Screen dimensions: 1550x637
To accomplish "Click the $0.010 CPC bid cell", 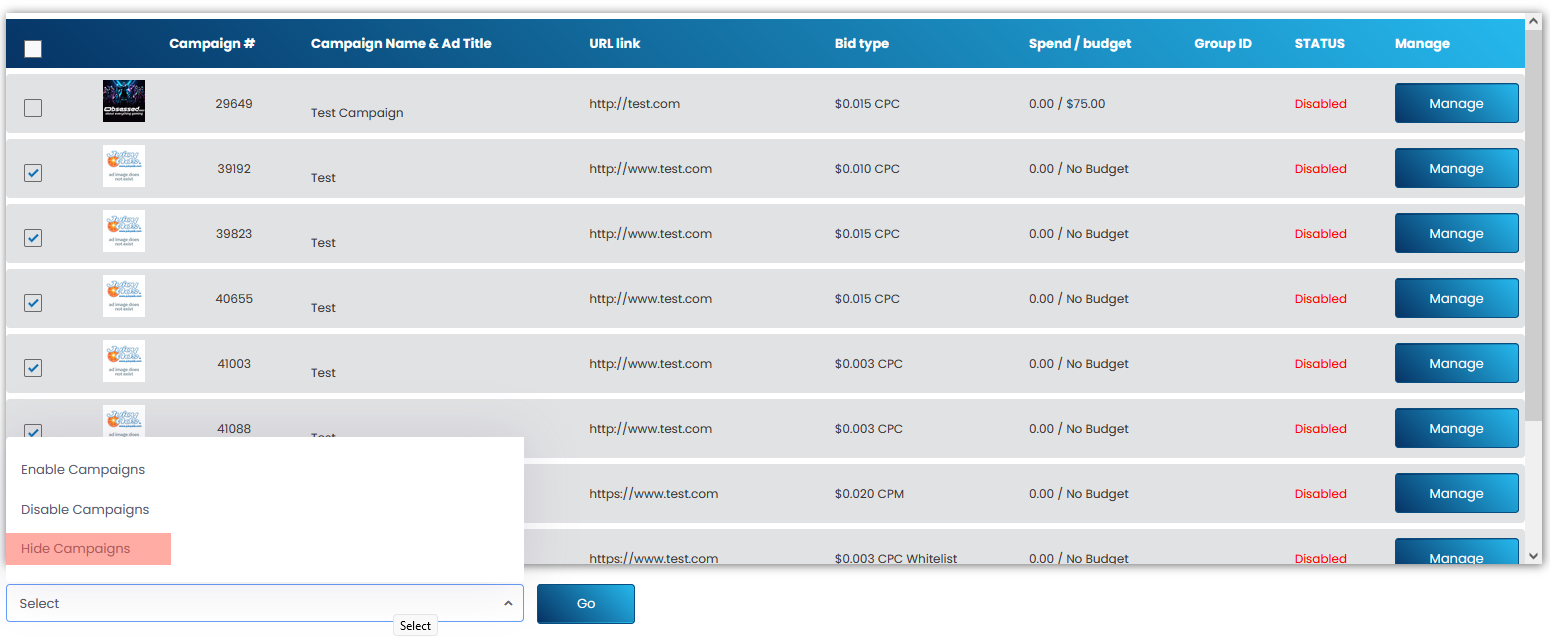I will tap(867, 169).
